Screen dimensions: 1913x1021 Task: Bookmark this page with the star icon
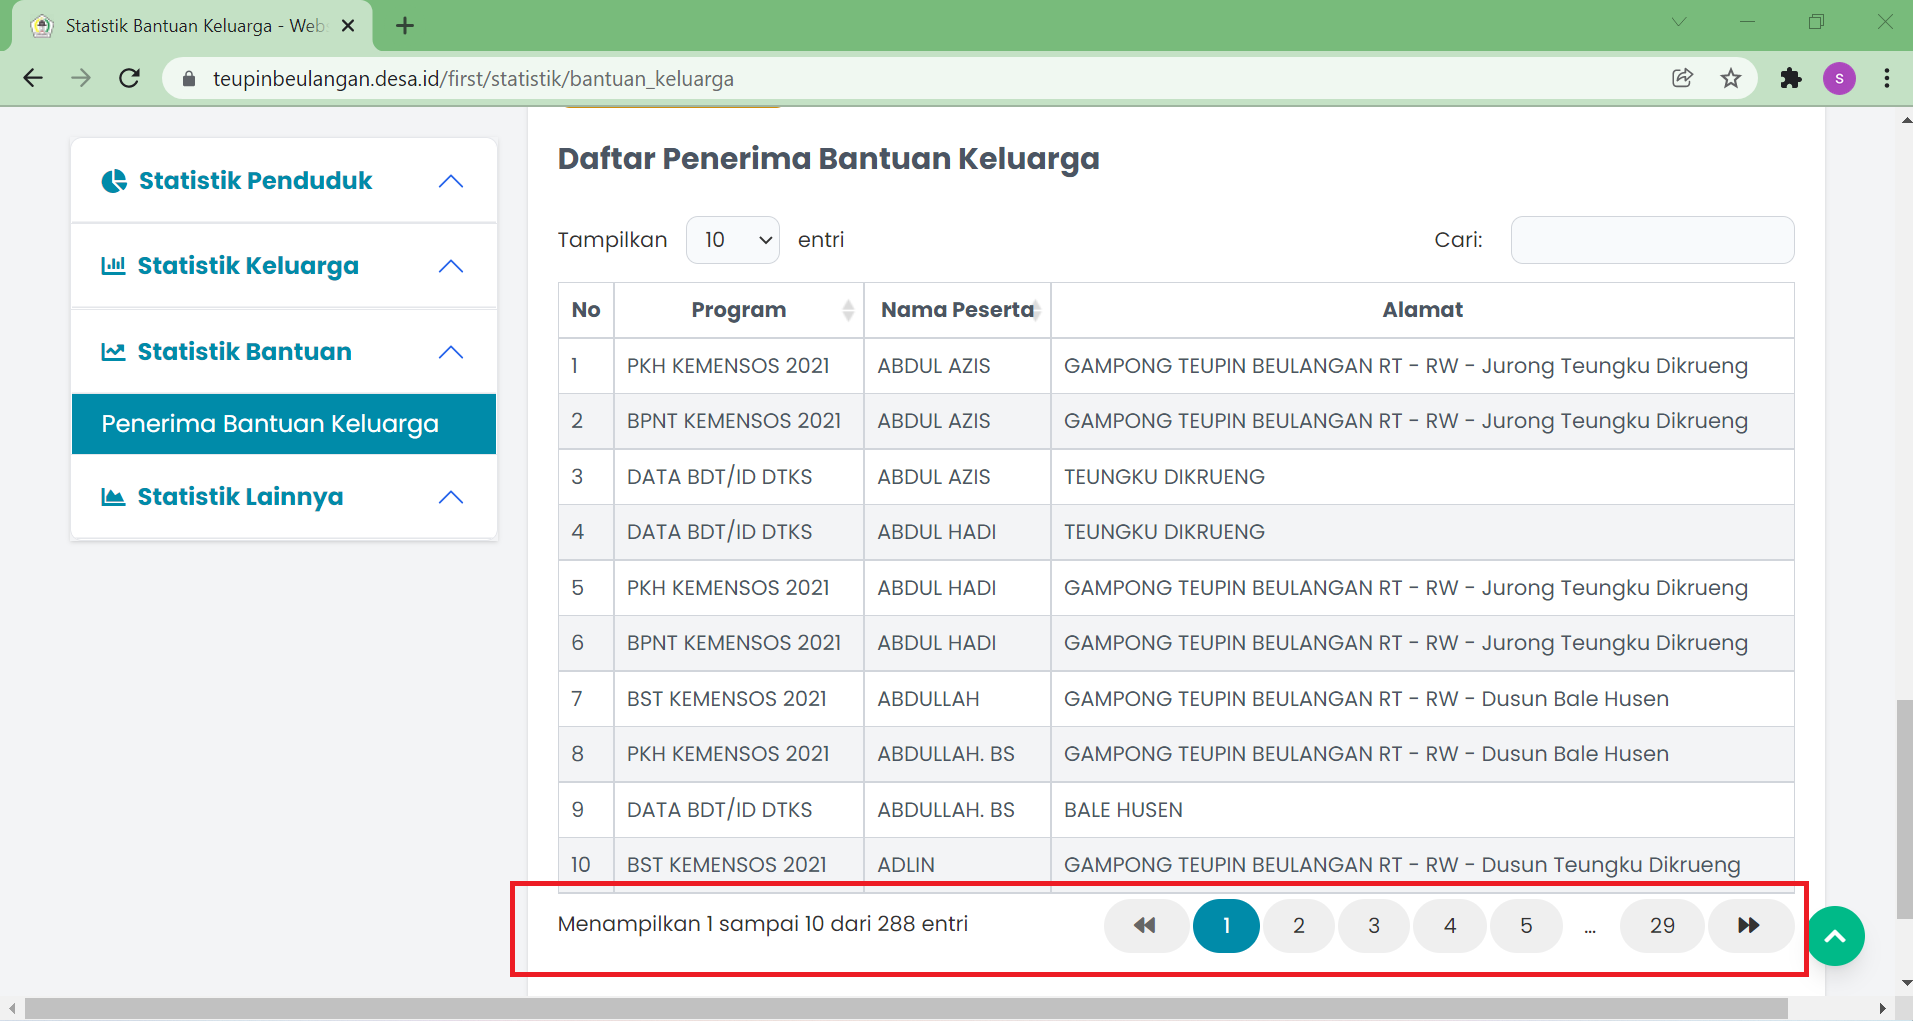[1731, 78]
